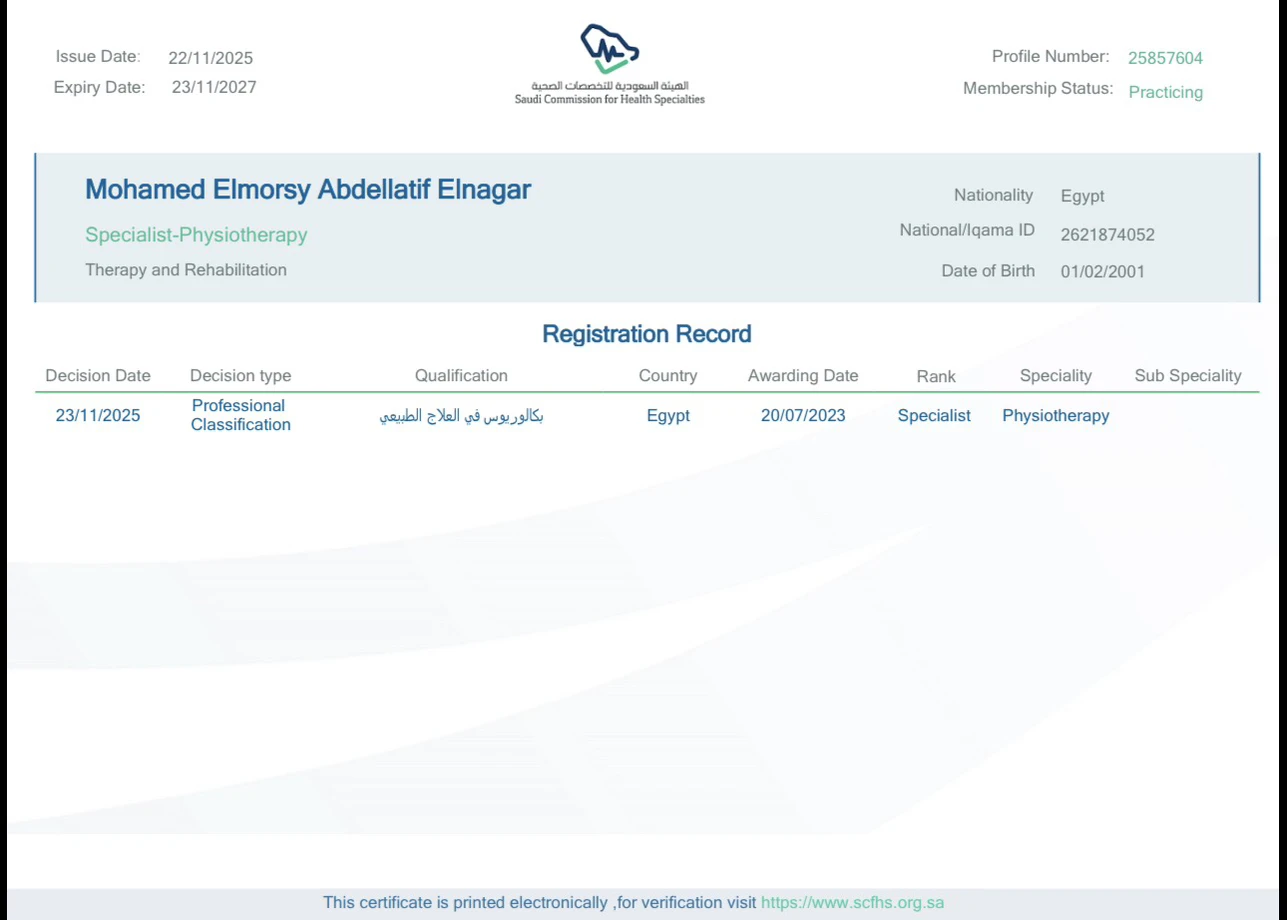Click the certificate holder's name heading
1287x920 pixels.
308,190
